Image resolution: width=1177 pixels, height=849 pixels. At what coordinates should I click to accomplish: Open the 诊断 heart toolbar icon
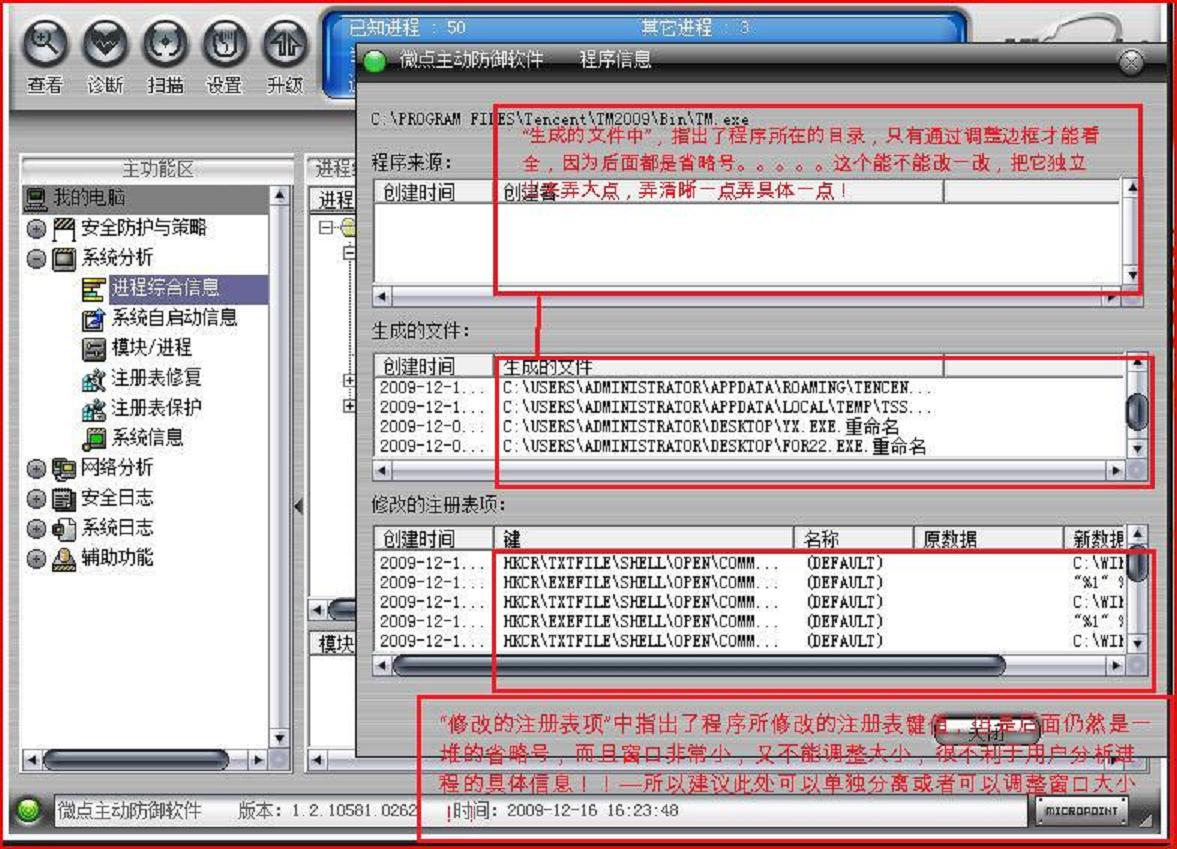pos(105,45)
